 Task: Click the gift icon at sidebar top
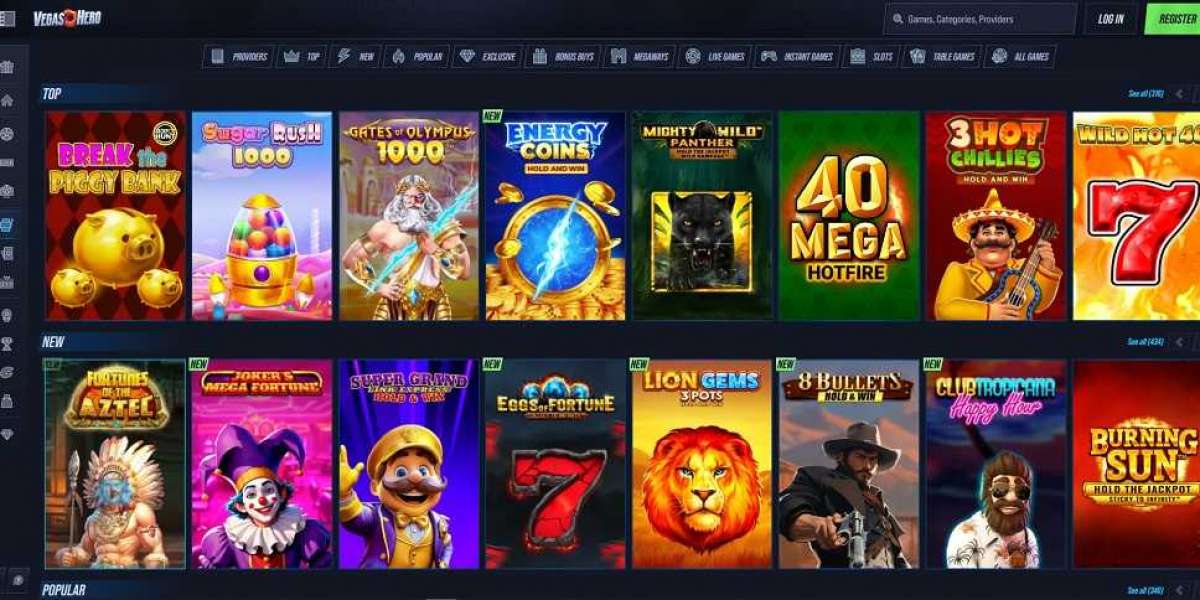[8, 67]
